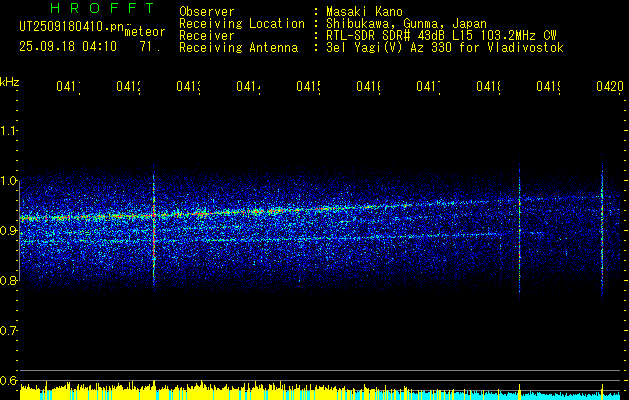Click the 0.7 kHz frequency axis label
Image resolution: width=629 pixels, height=400 pixels.
[x=8, y=331]
